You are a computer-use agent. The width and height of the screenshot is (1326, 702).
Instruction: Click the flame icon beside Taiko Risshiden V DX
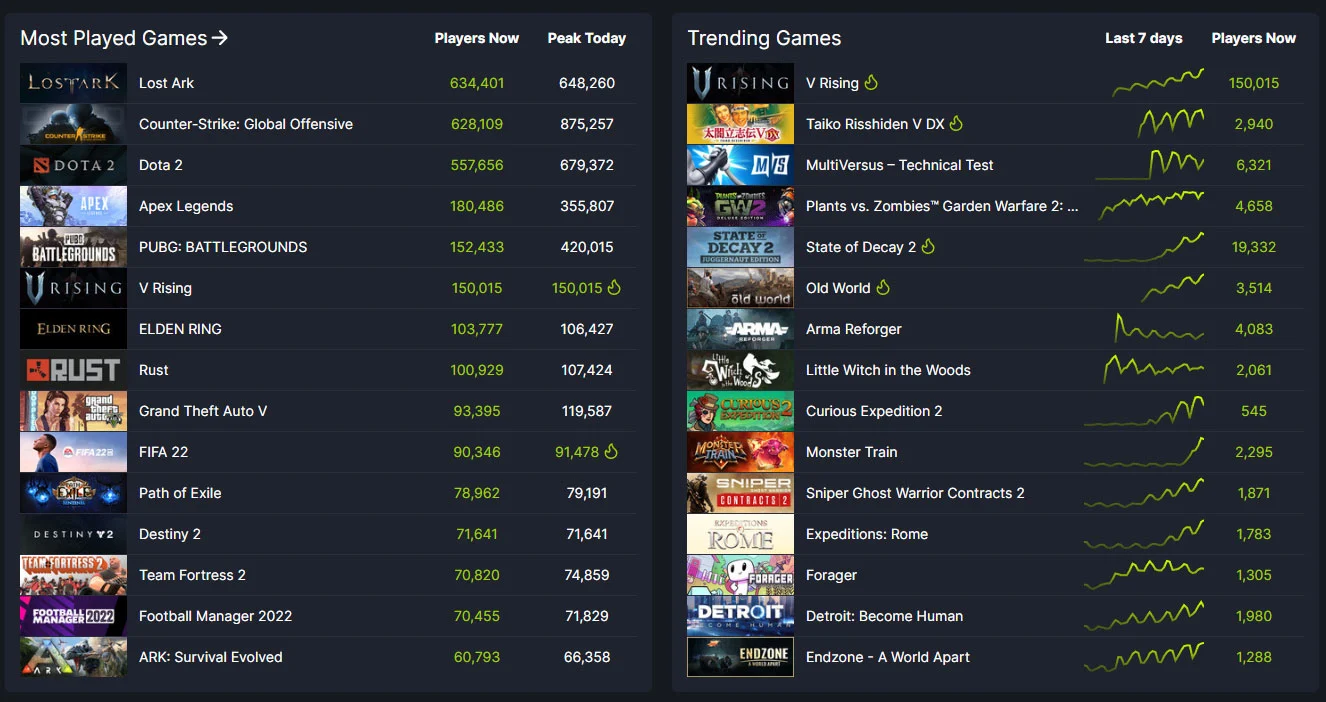(956, 123)
